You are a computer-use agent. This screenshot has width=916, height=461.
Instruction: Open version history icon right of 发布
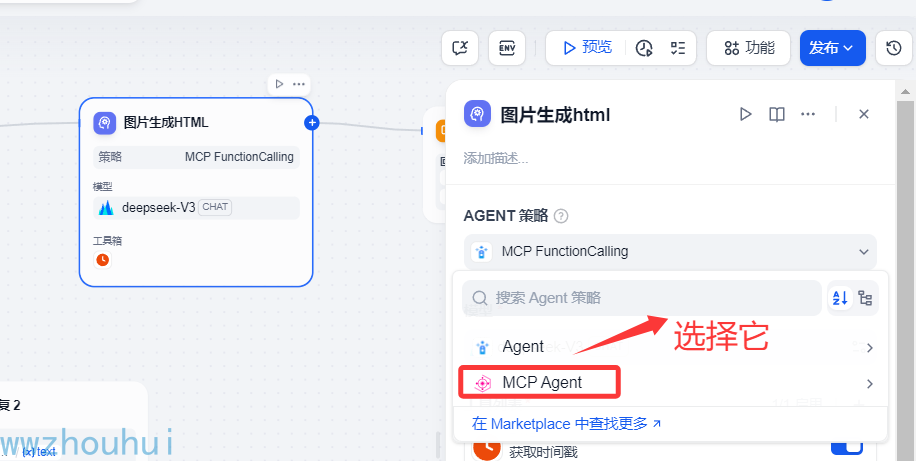point(894,48)
